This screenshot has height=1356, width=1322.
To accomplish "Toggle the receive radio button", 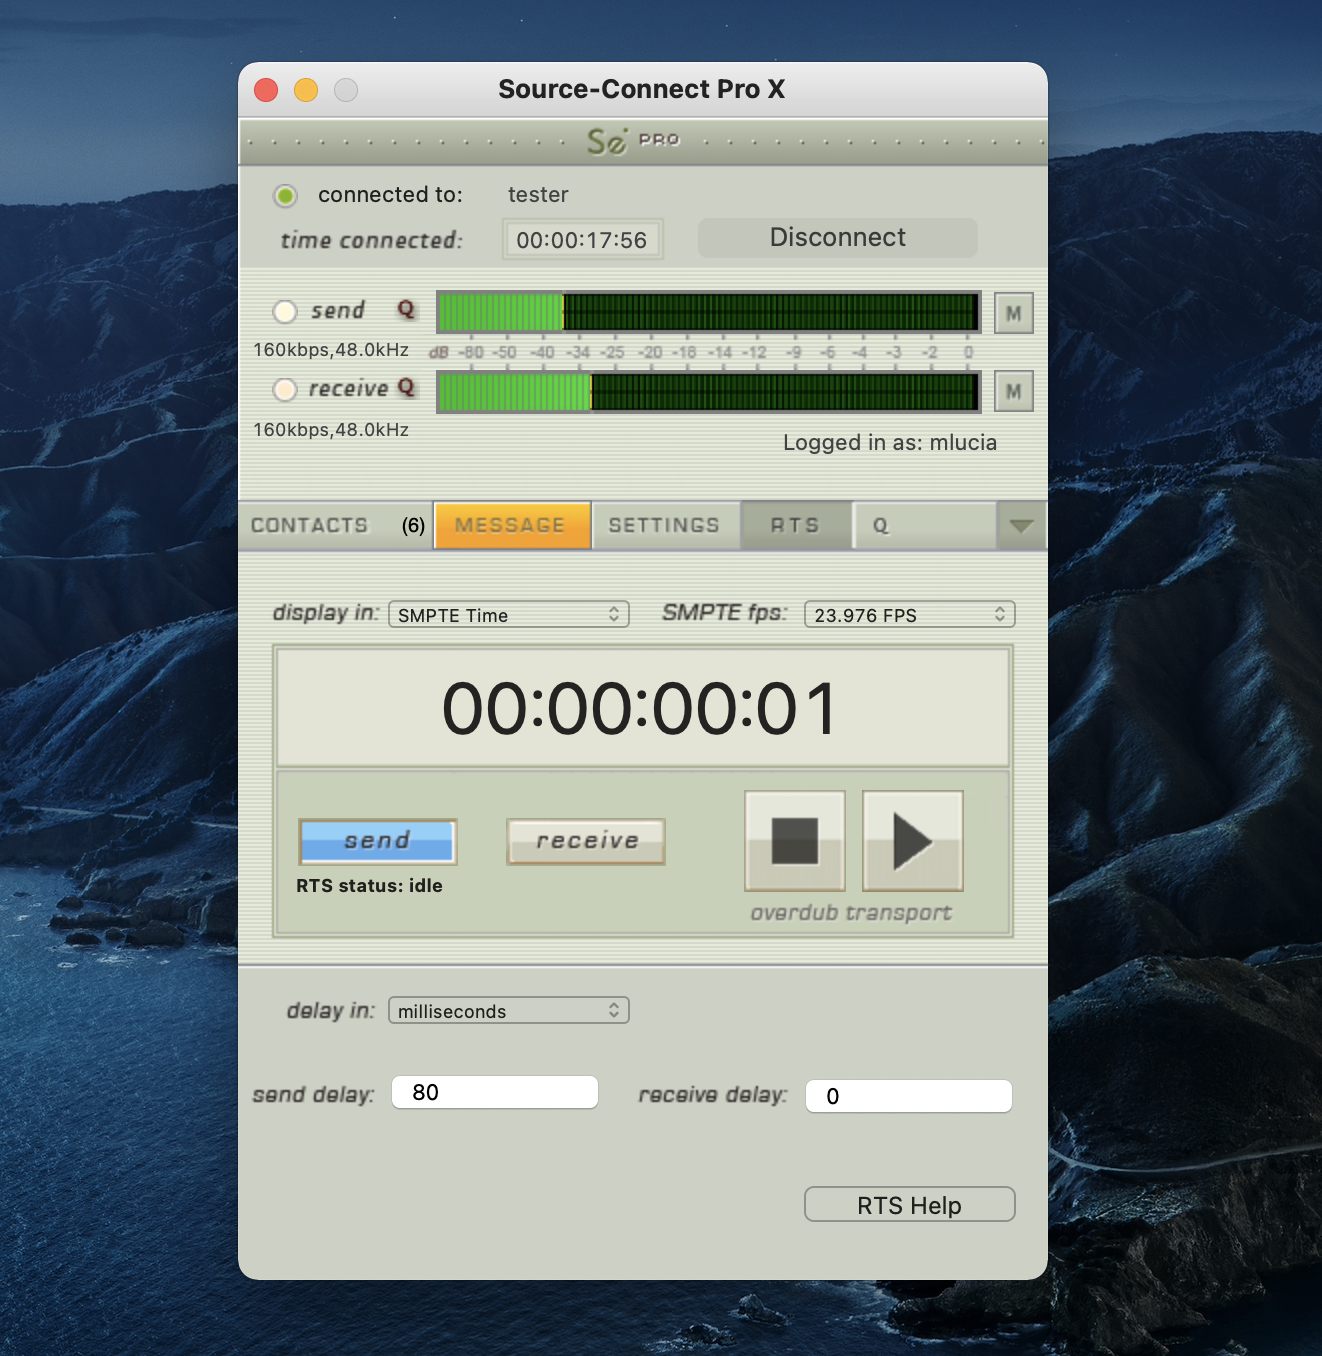I will click(x=285, y=389).
